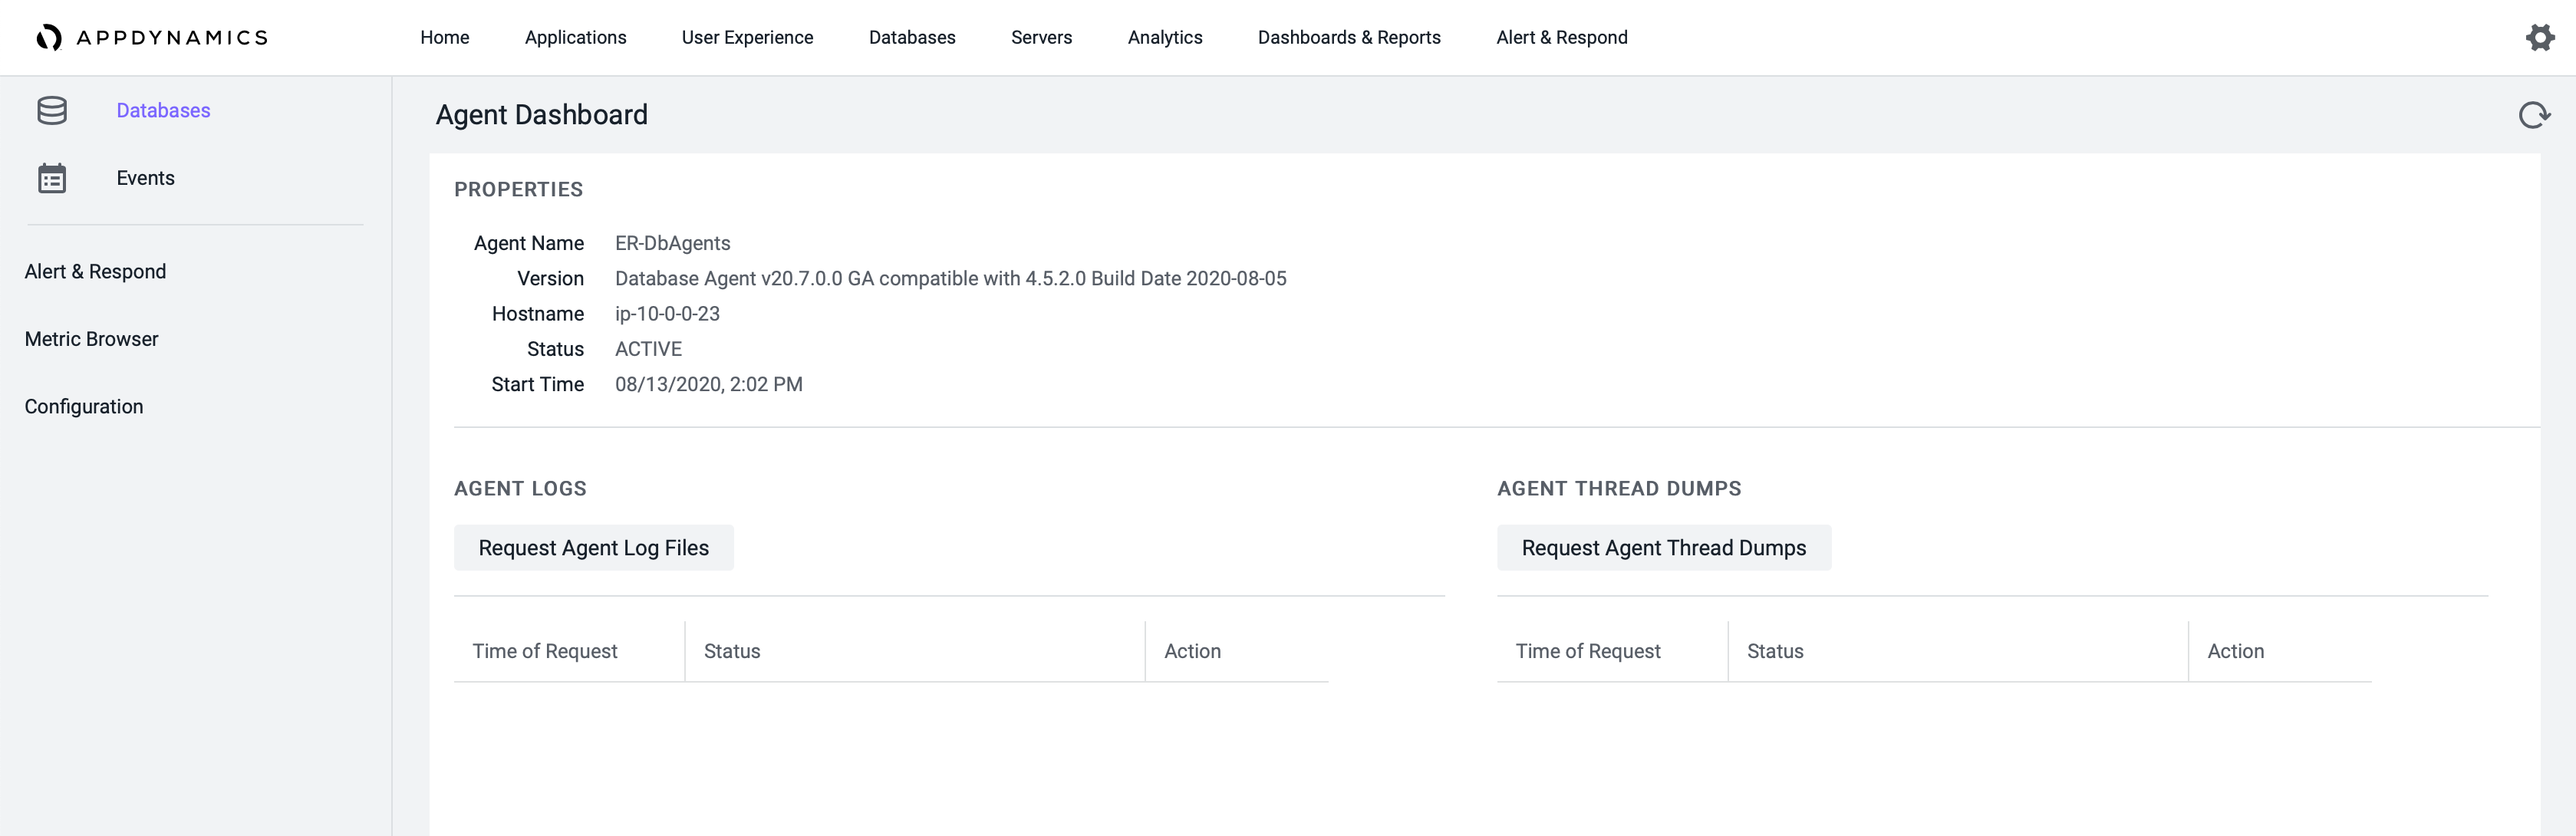The image size is (2576, 836).
Task: Click Agent Logs Action column header
Action: click(x=1237, y=652)
